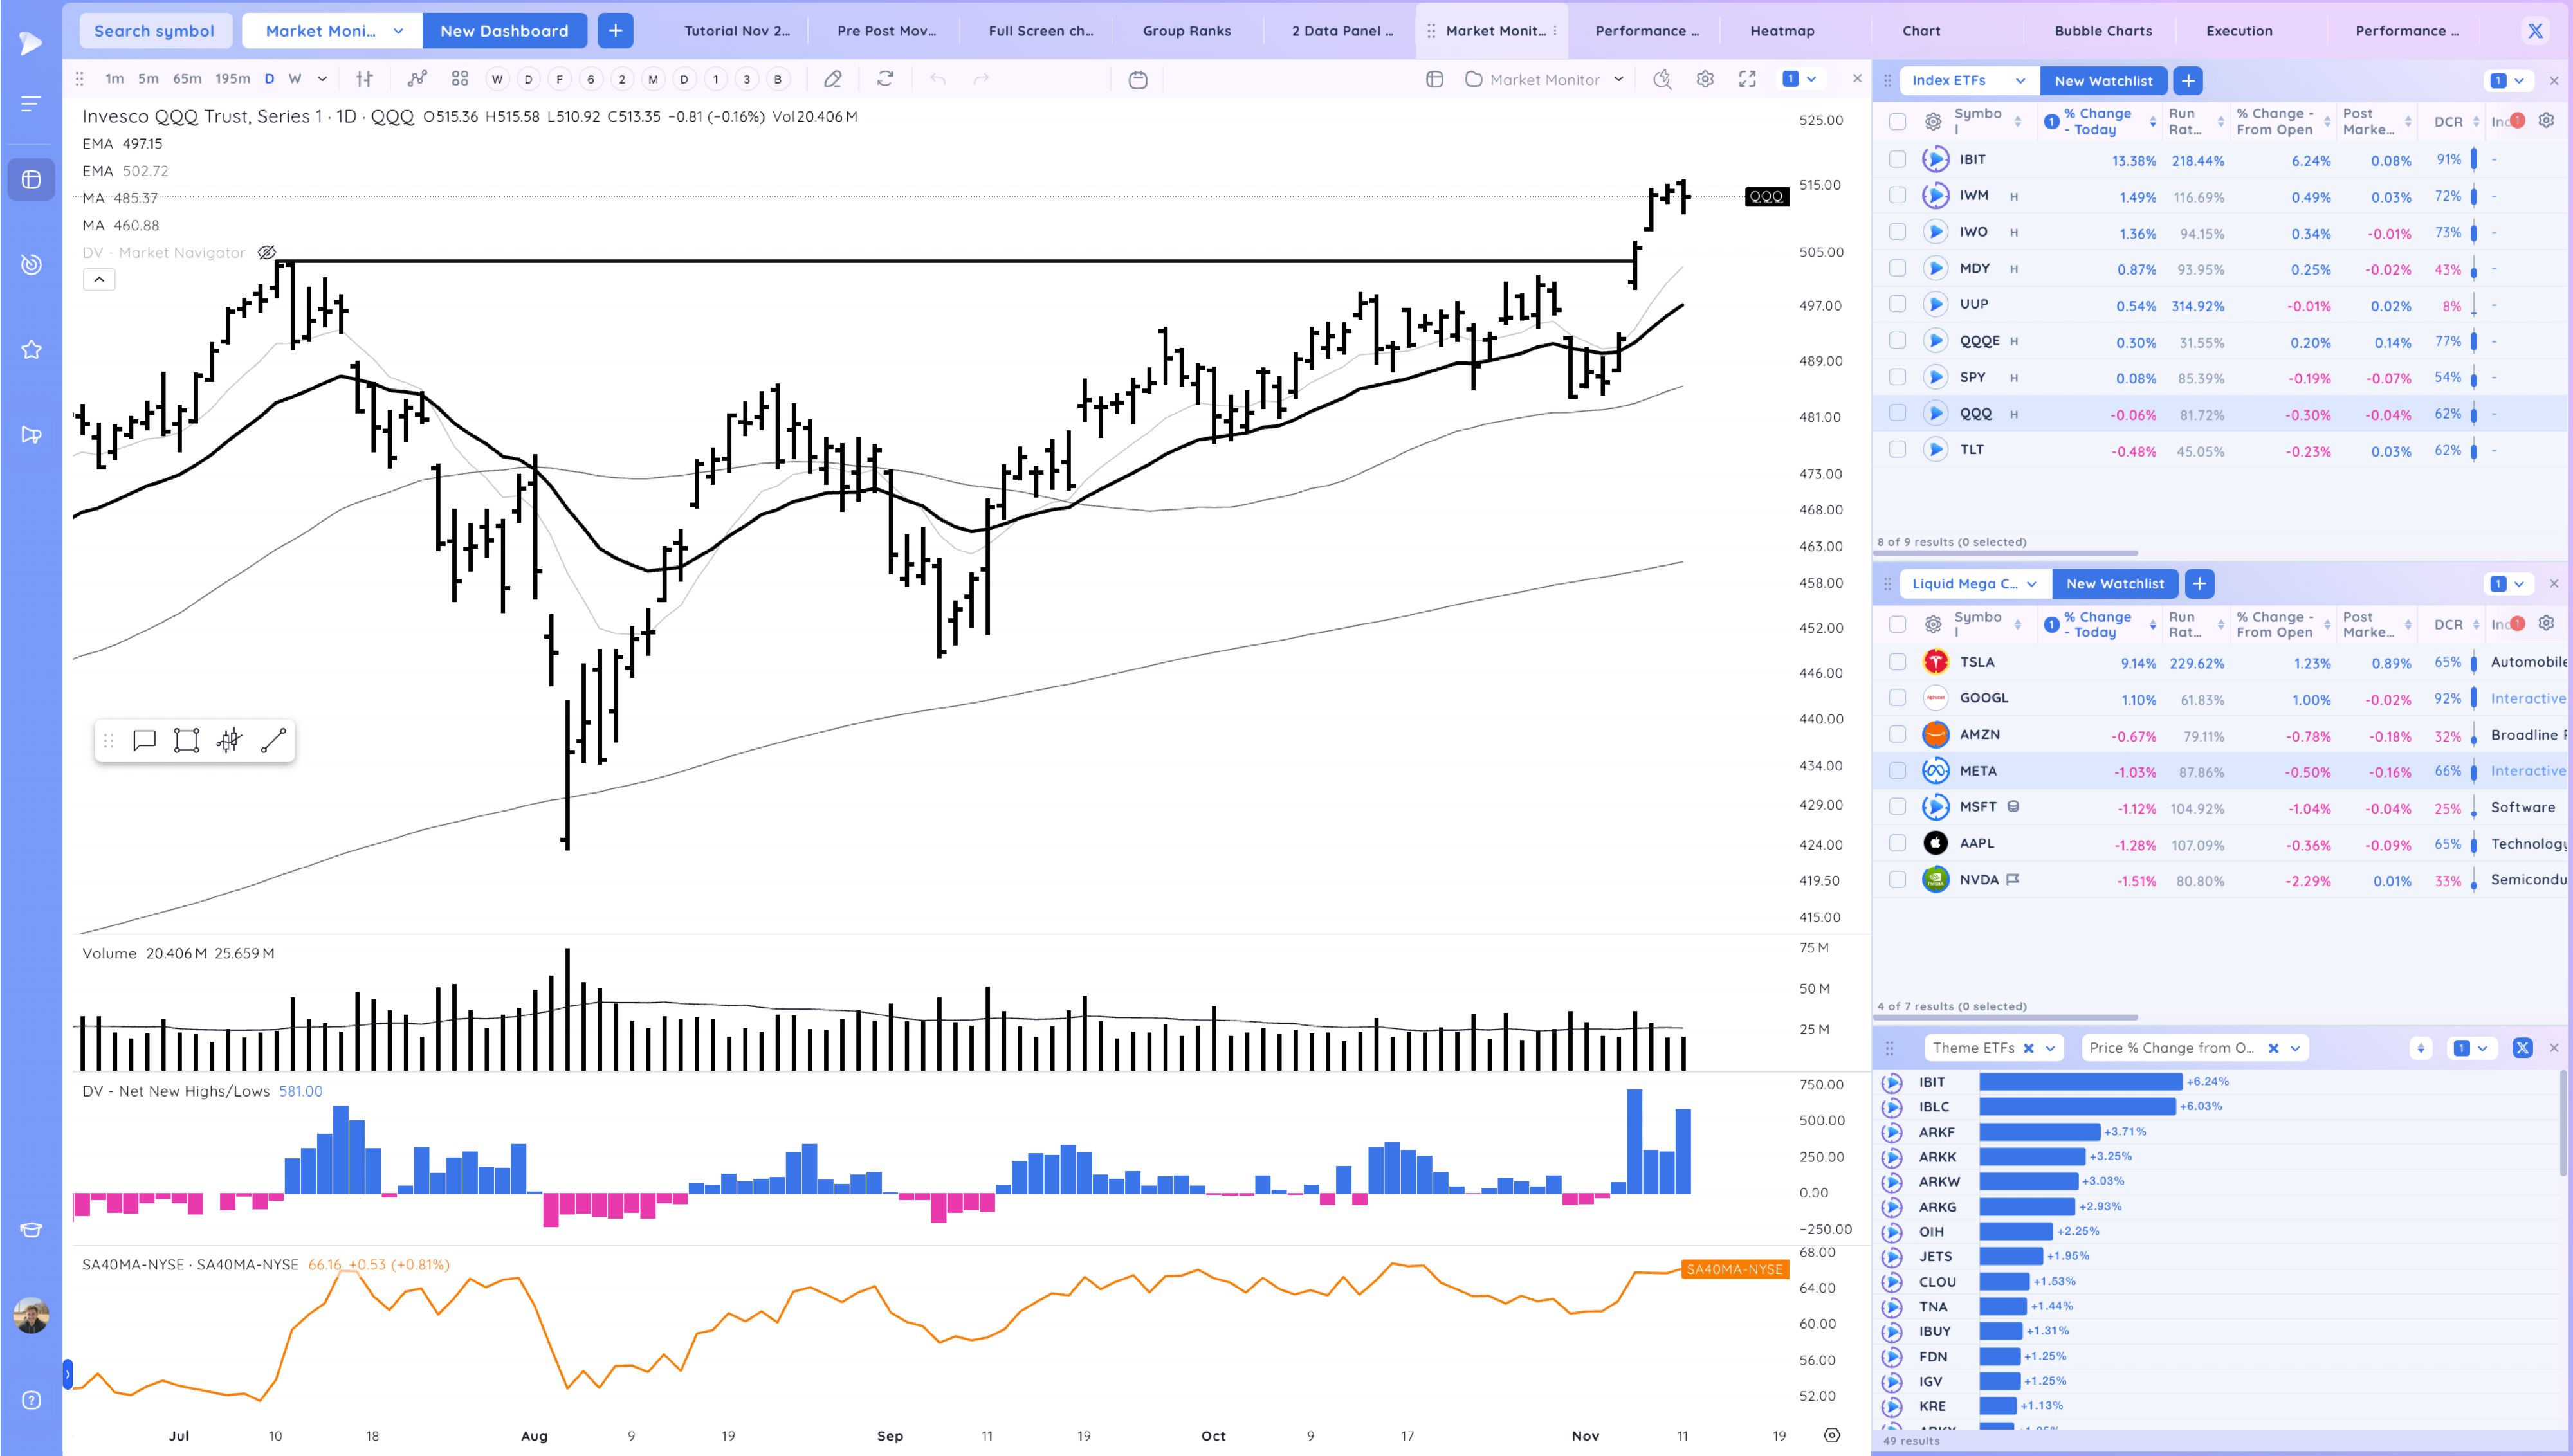This screenshot has height=1456, width=2573.
Task: Click the New Dashboard button
Action: click(504, 31)
